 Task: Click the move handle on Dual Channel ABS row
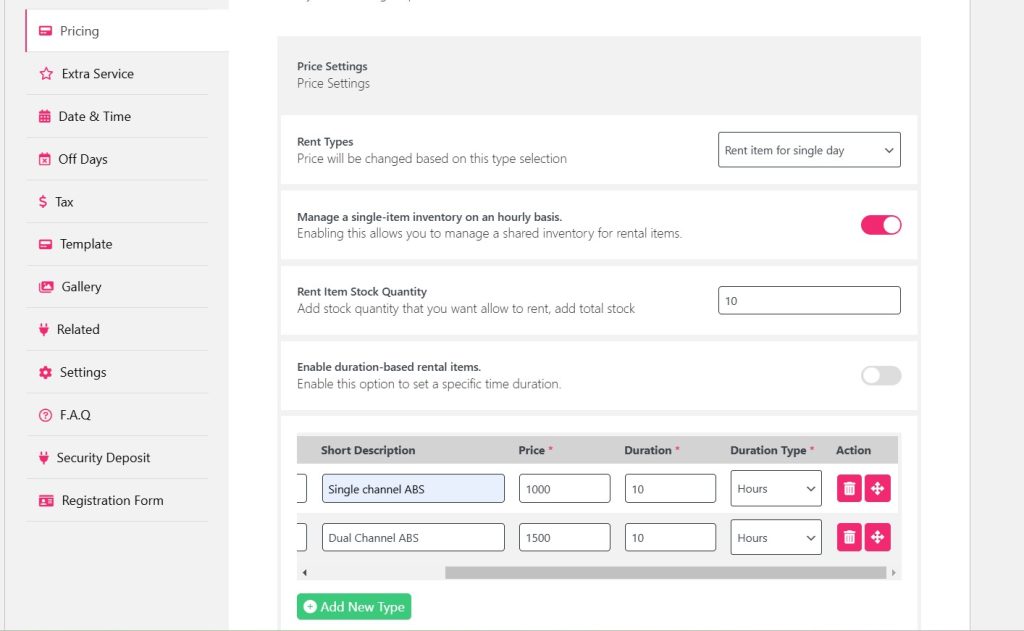[x=877, y=537]
